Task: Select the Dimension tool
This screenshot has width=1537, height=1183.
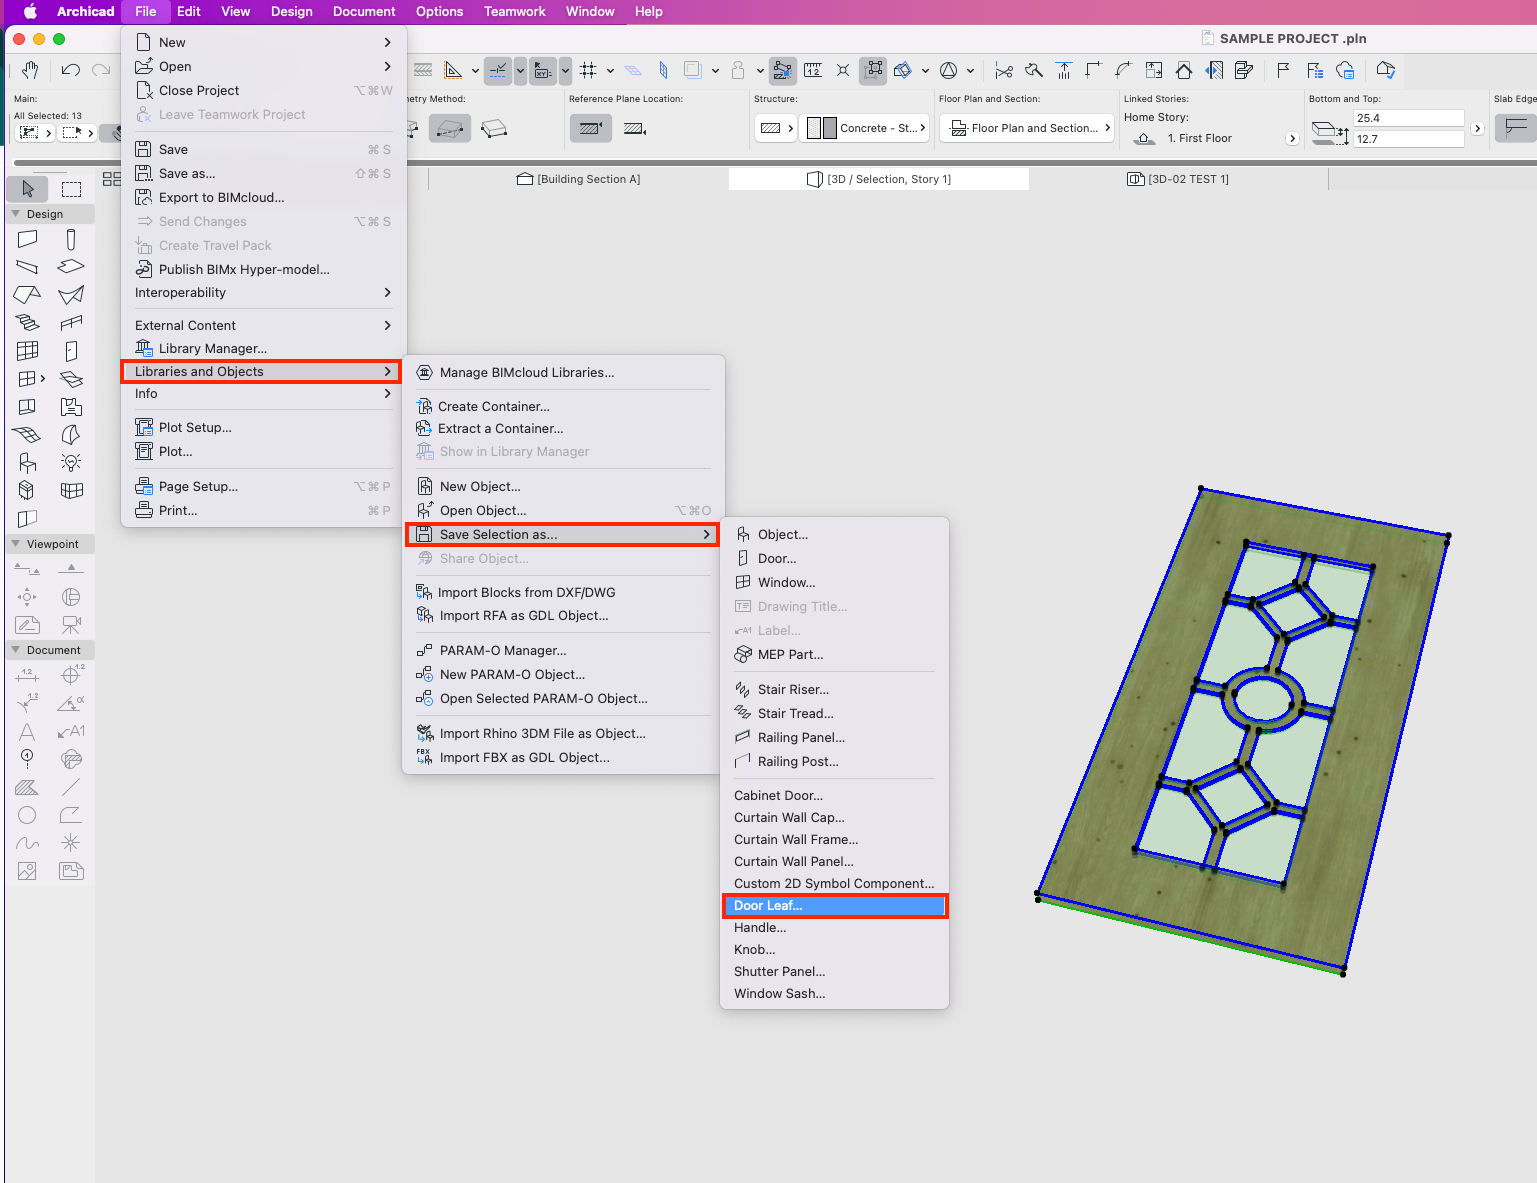Action: [28, 675]
